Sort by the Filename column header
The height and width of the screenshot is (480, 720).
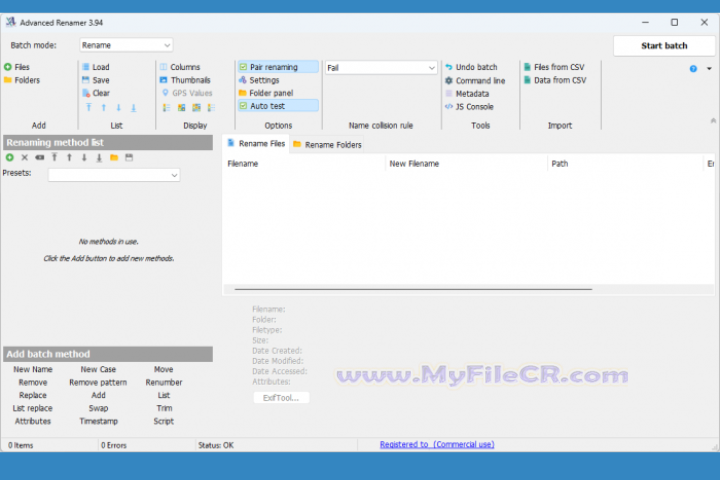tap(304, 164)
